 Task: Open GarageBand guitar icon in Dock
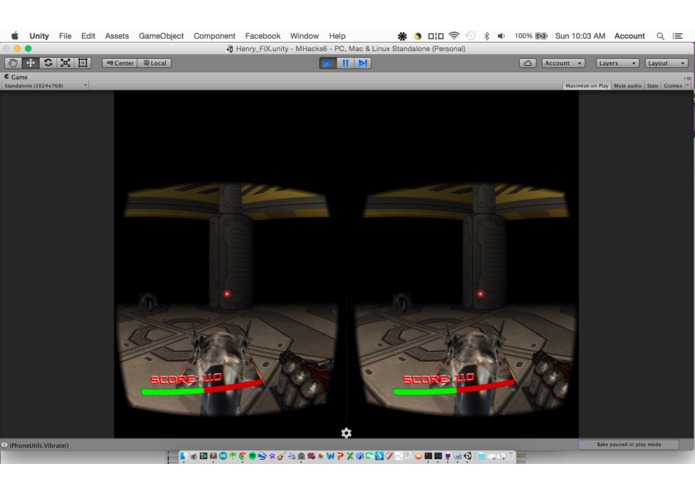[x=281, y=456]
